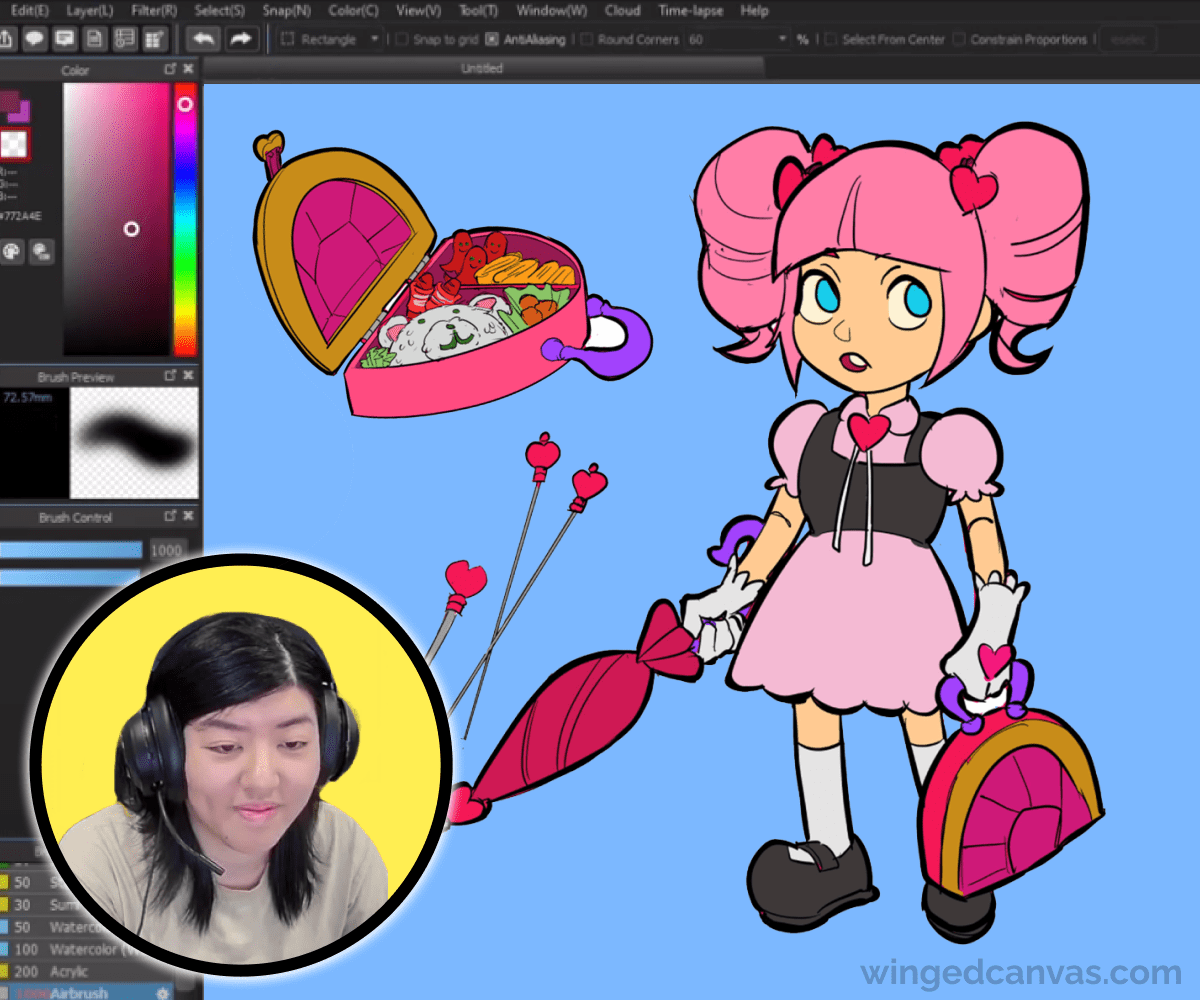Pop out the Color panel
Screen dimensions: 1200x1000
(x=170, y=69)
